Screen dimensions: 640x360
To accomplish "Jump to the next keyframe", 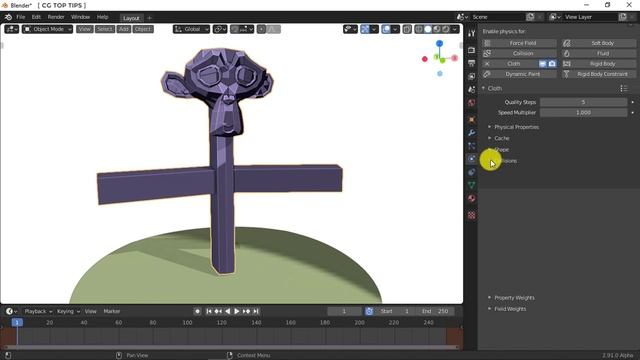I will coord(246,311).
